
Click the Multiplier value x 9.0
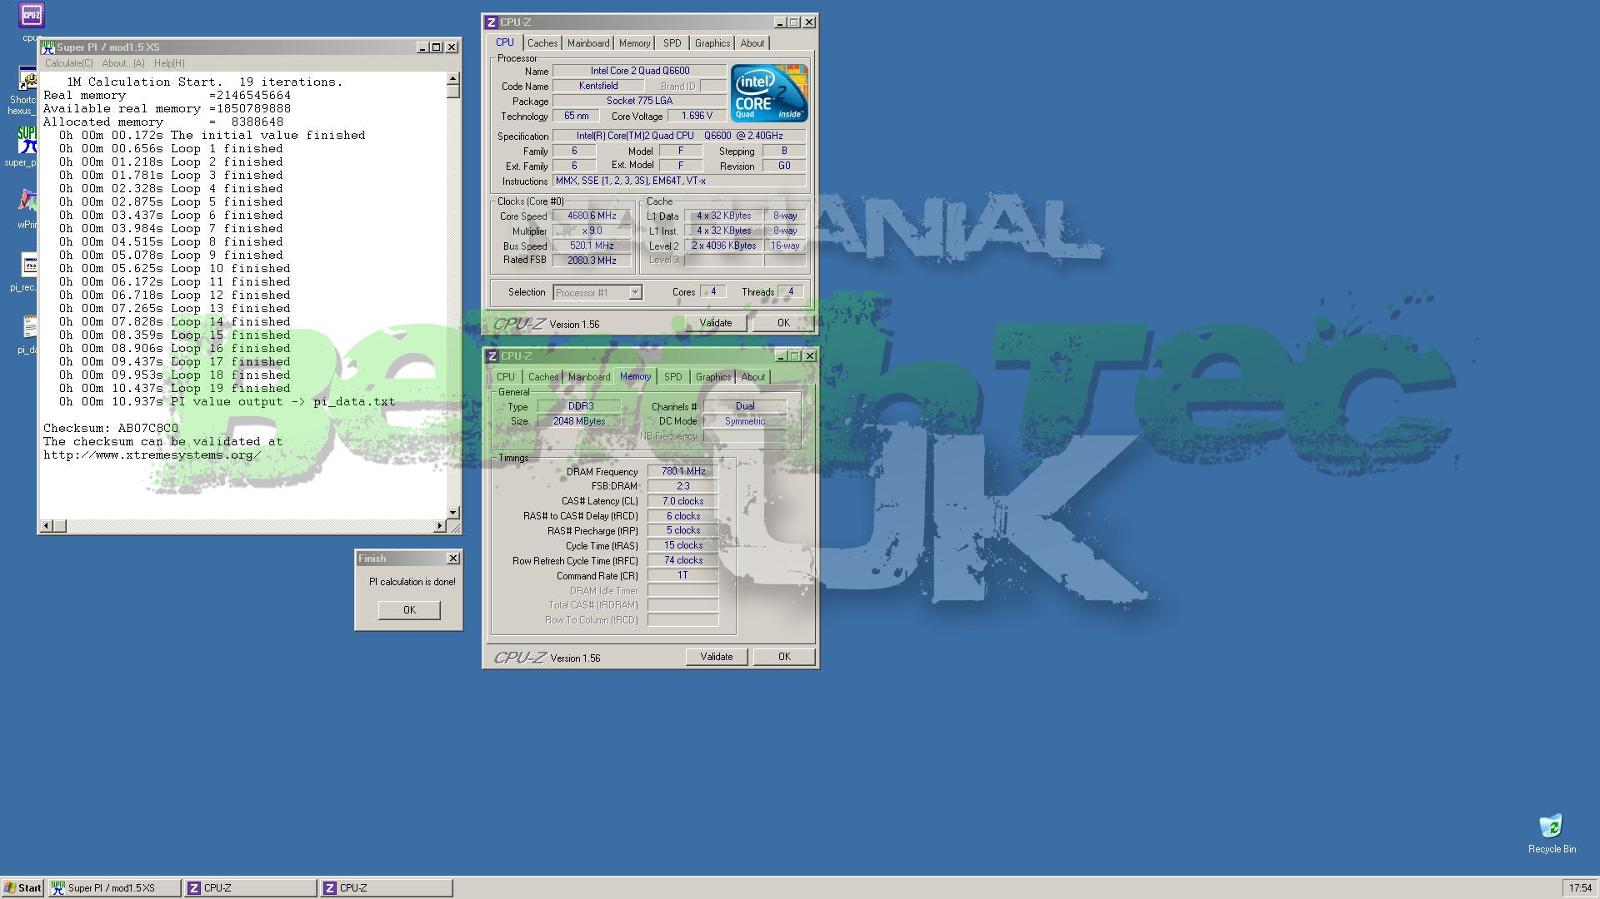click(x=592, y=231)
